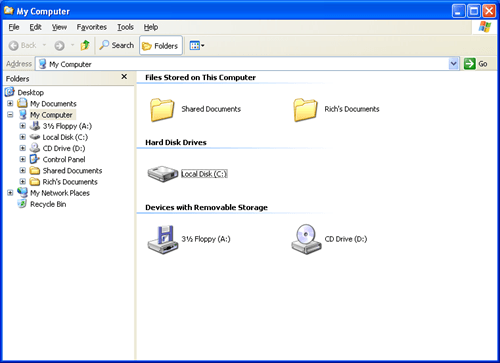
Task: Select My Documents icon in tree
Action: coord(22,103)
